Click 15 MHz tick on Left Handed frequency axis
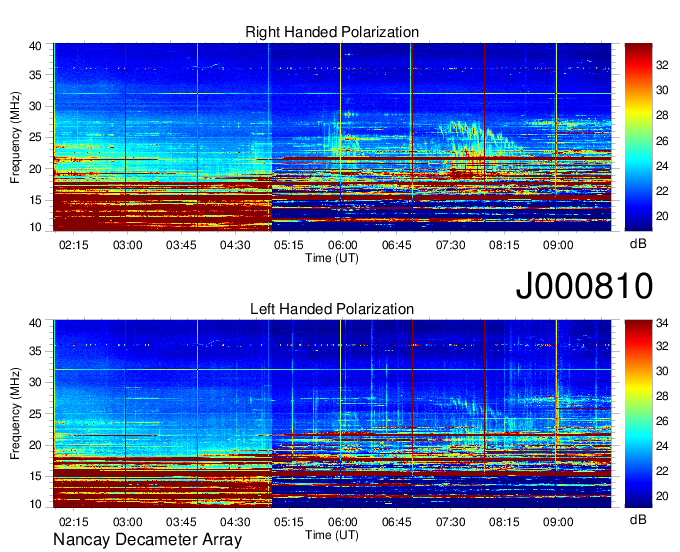The height and width of the screenshot is (552, 680). pos(36,476)
